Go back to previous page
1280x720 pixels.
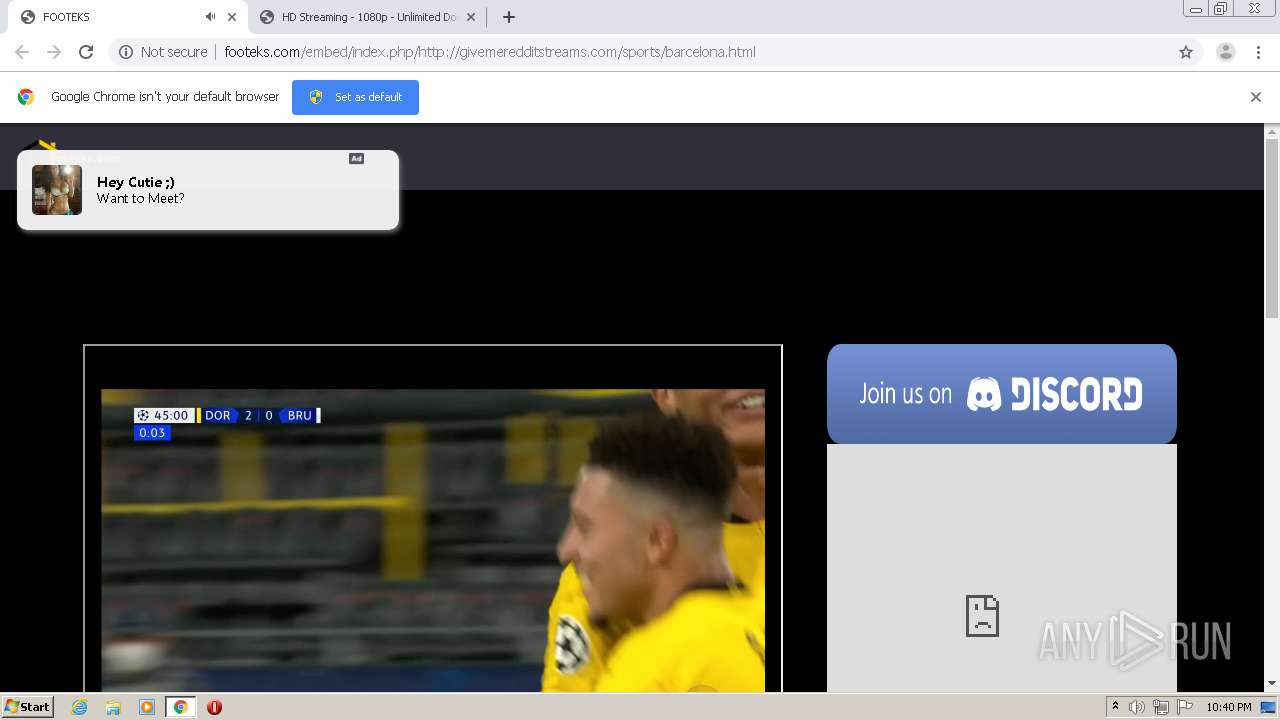22,52
